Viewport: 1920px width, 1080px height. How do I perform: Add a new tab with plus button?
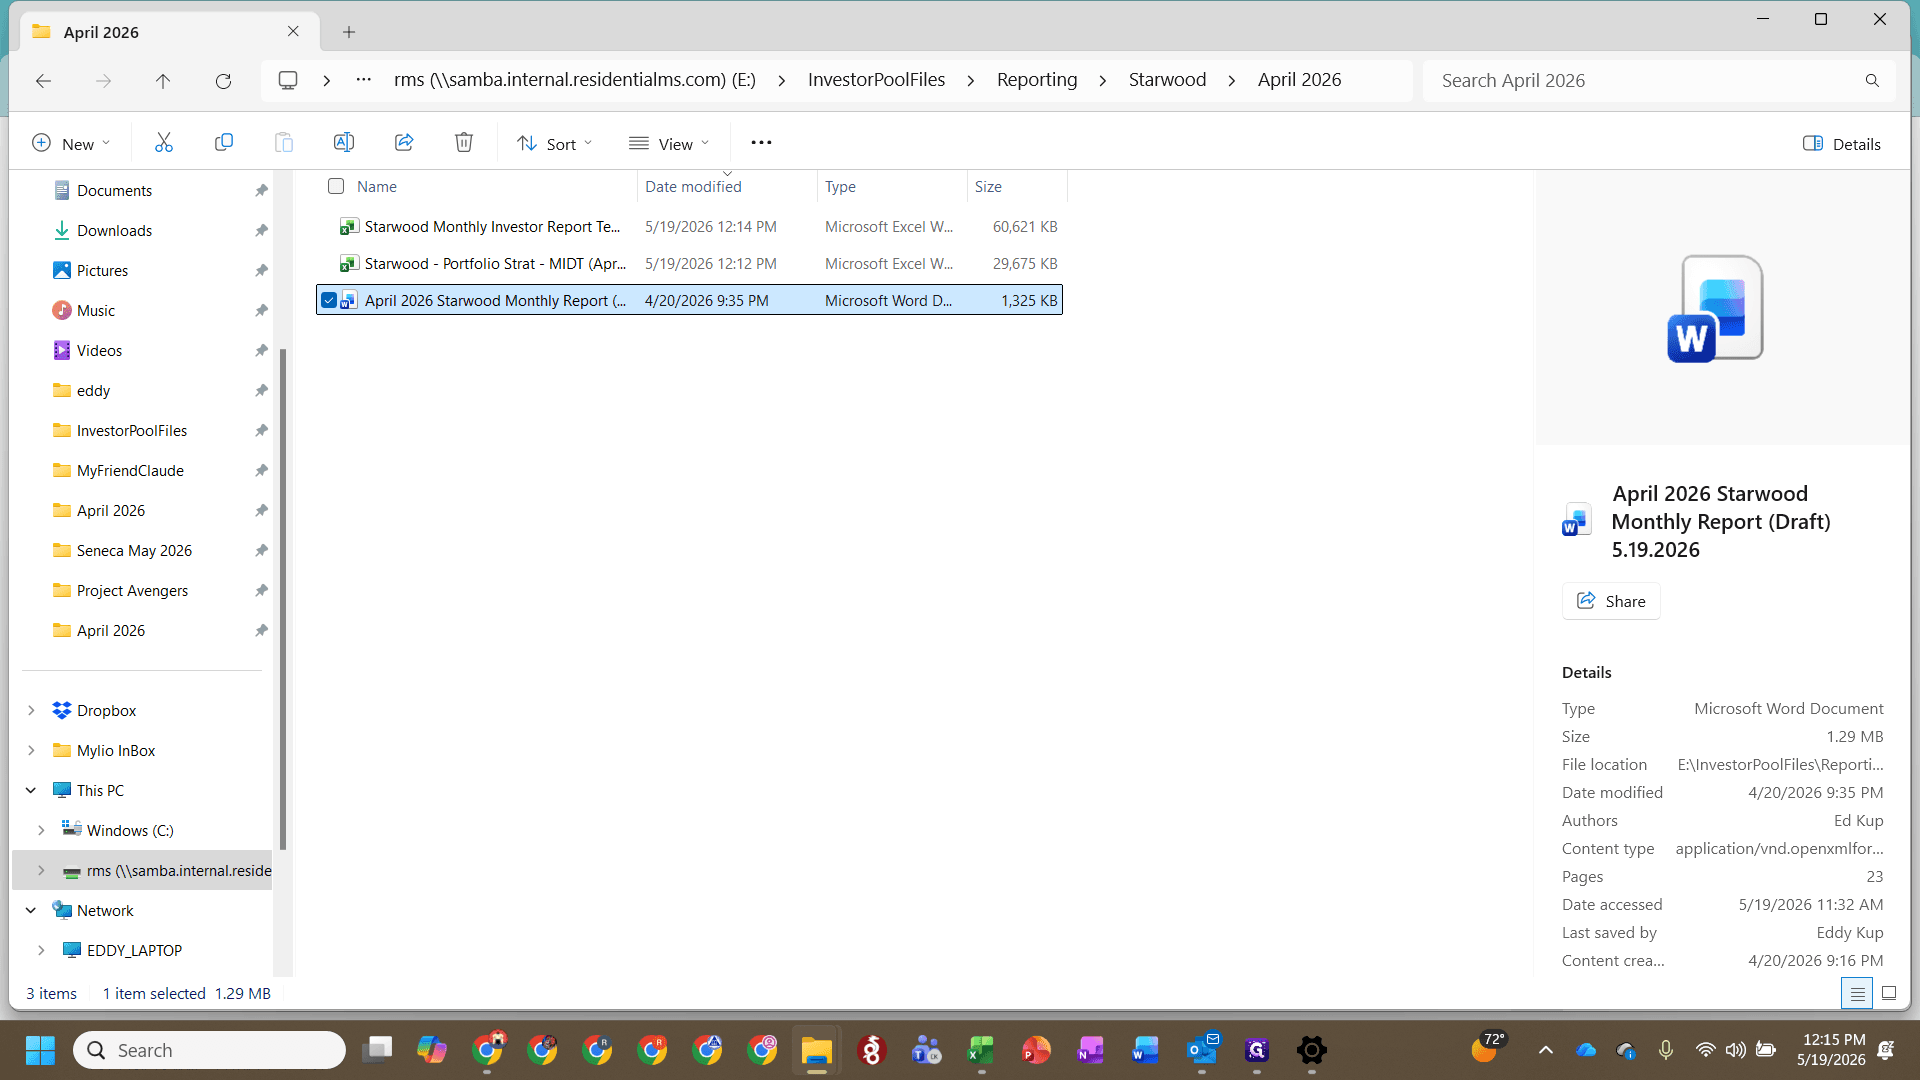pyautogui.click(x=349, y=32)
